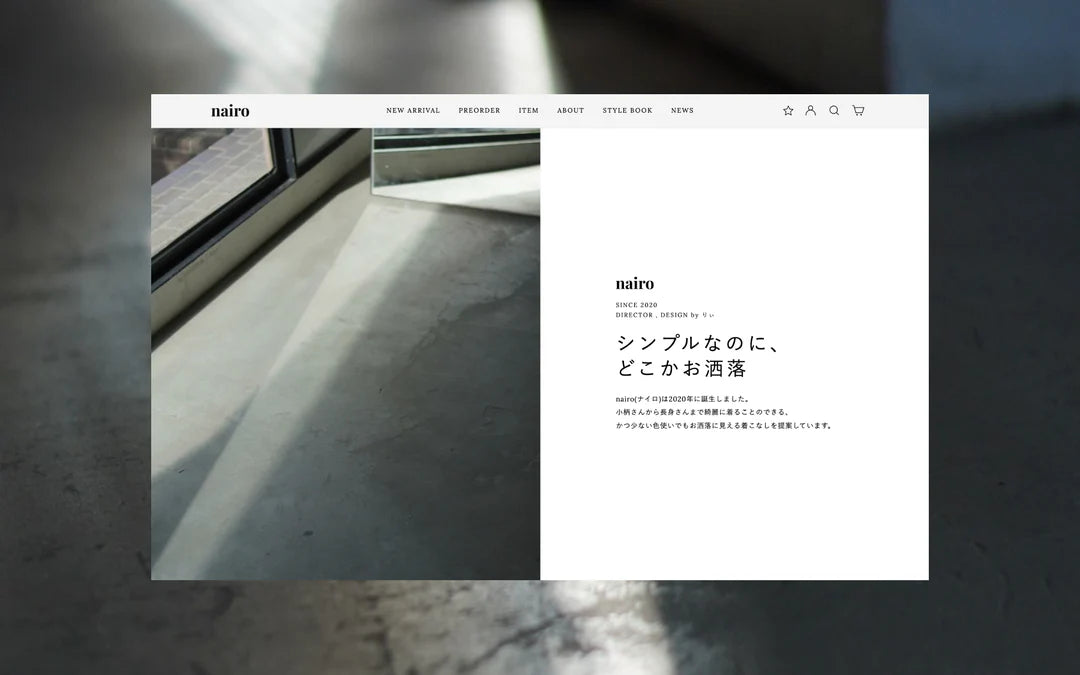Select ITEM in the navigation bar
This screenshot has height=675, width=1080.
[528, 111]
